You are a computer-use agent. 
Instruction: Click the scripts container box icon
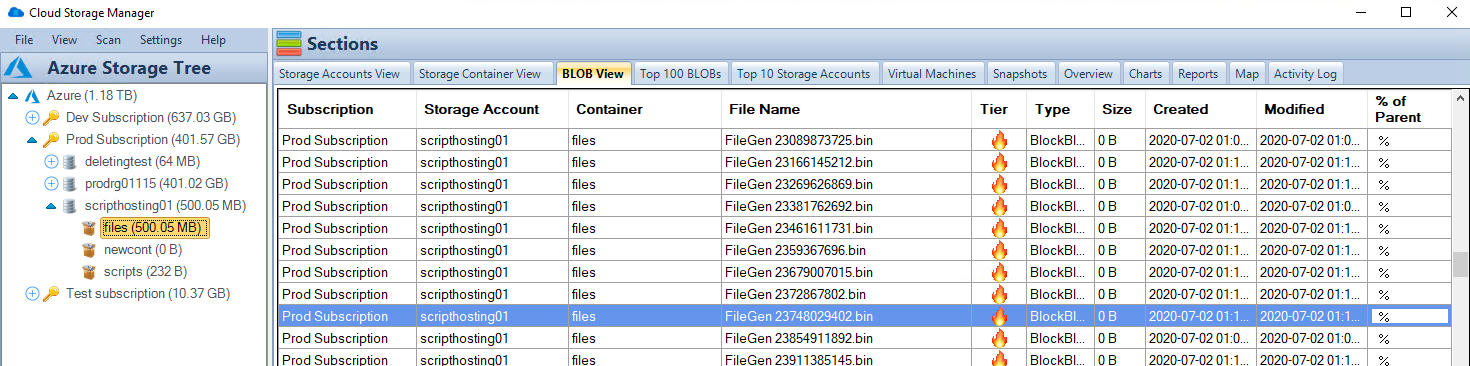click(89, 272)
